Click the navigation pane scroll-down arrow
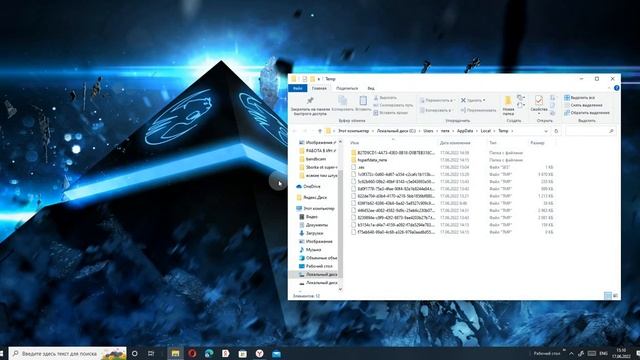 [340, 289]
